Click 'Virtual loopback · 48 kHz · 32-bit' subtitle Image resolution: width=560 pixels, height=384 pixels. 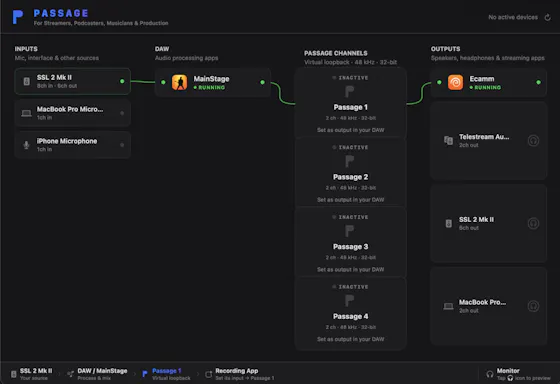tap(350, 62)
